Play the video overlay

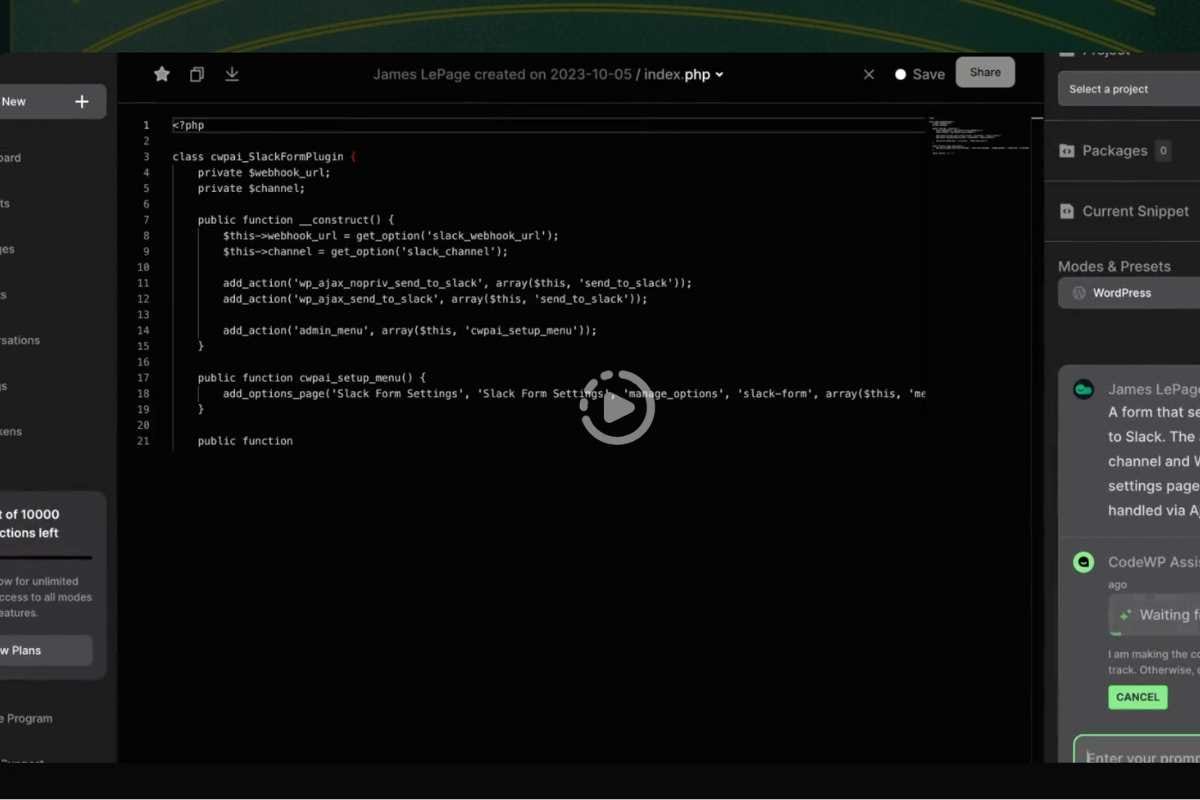click(x=617, y=407)
